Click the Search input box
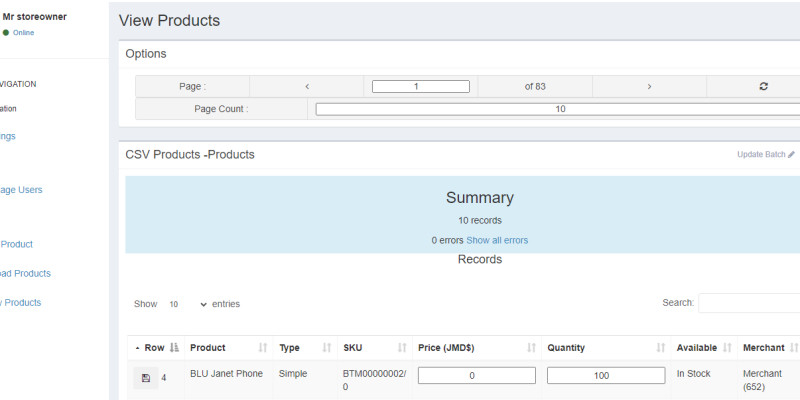 pyautogui.click(x=748, y=303)
